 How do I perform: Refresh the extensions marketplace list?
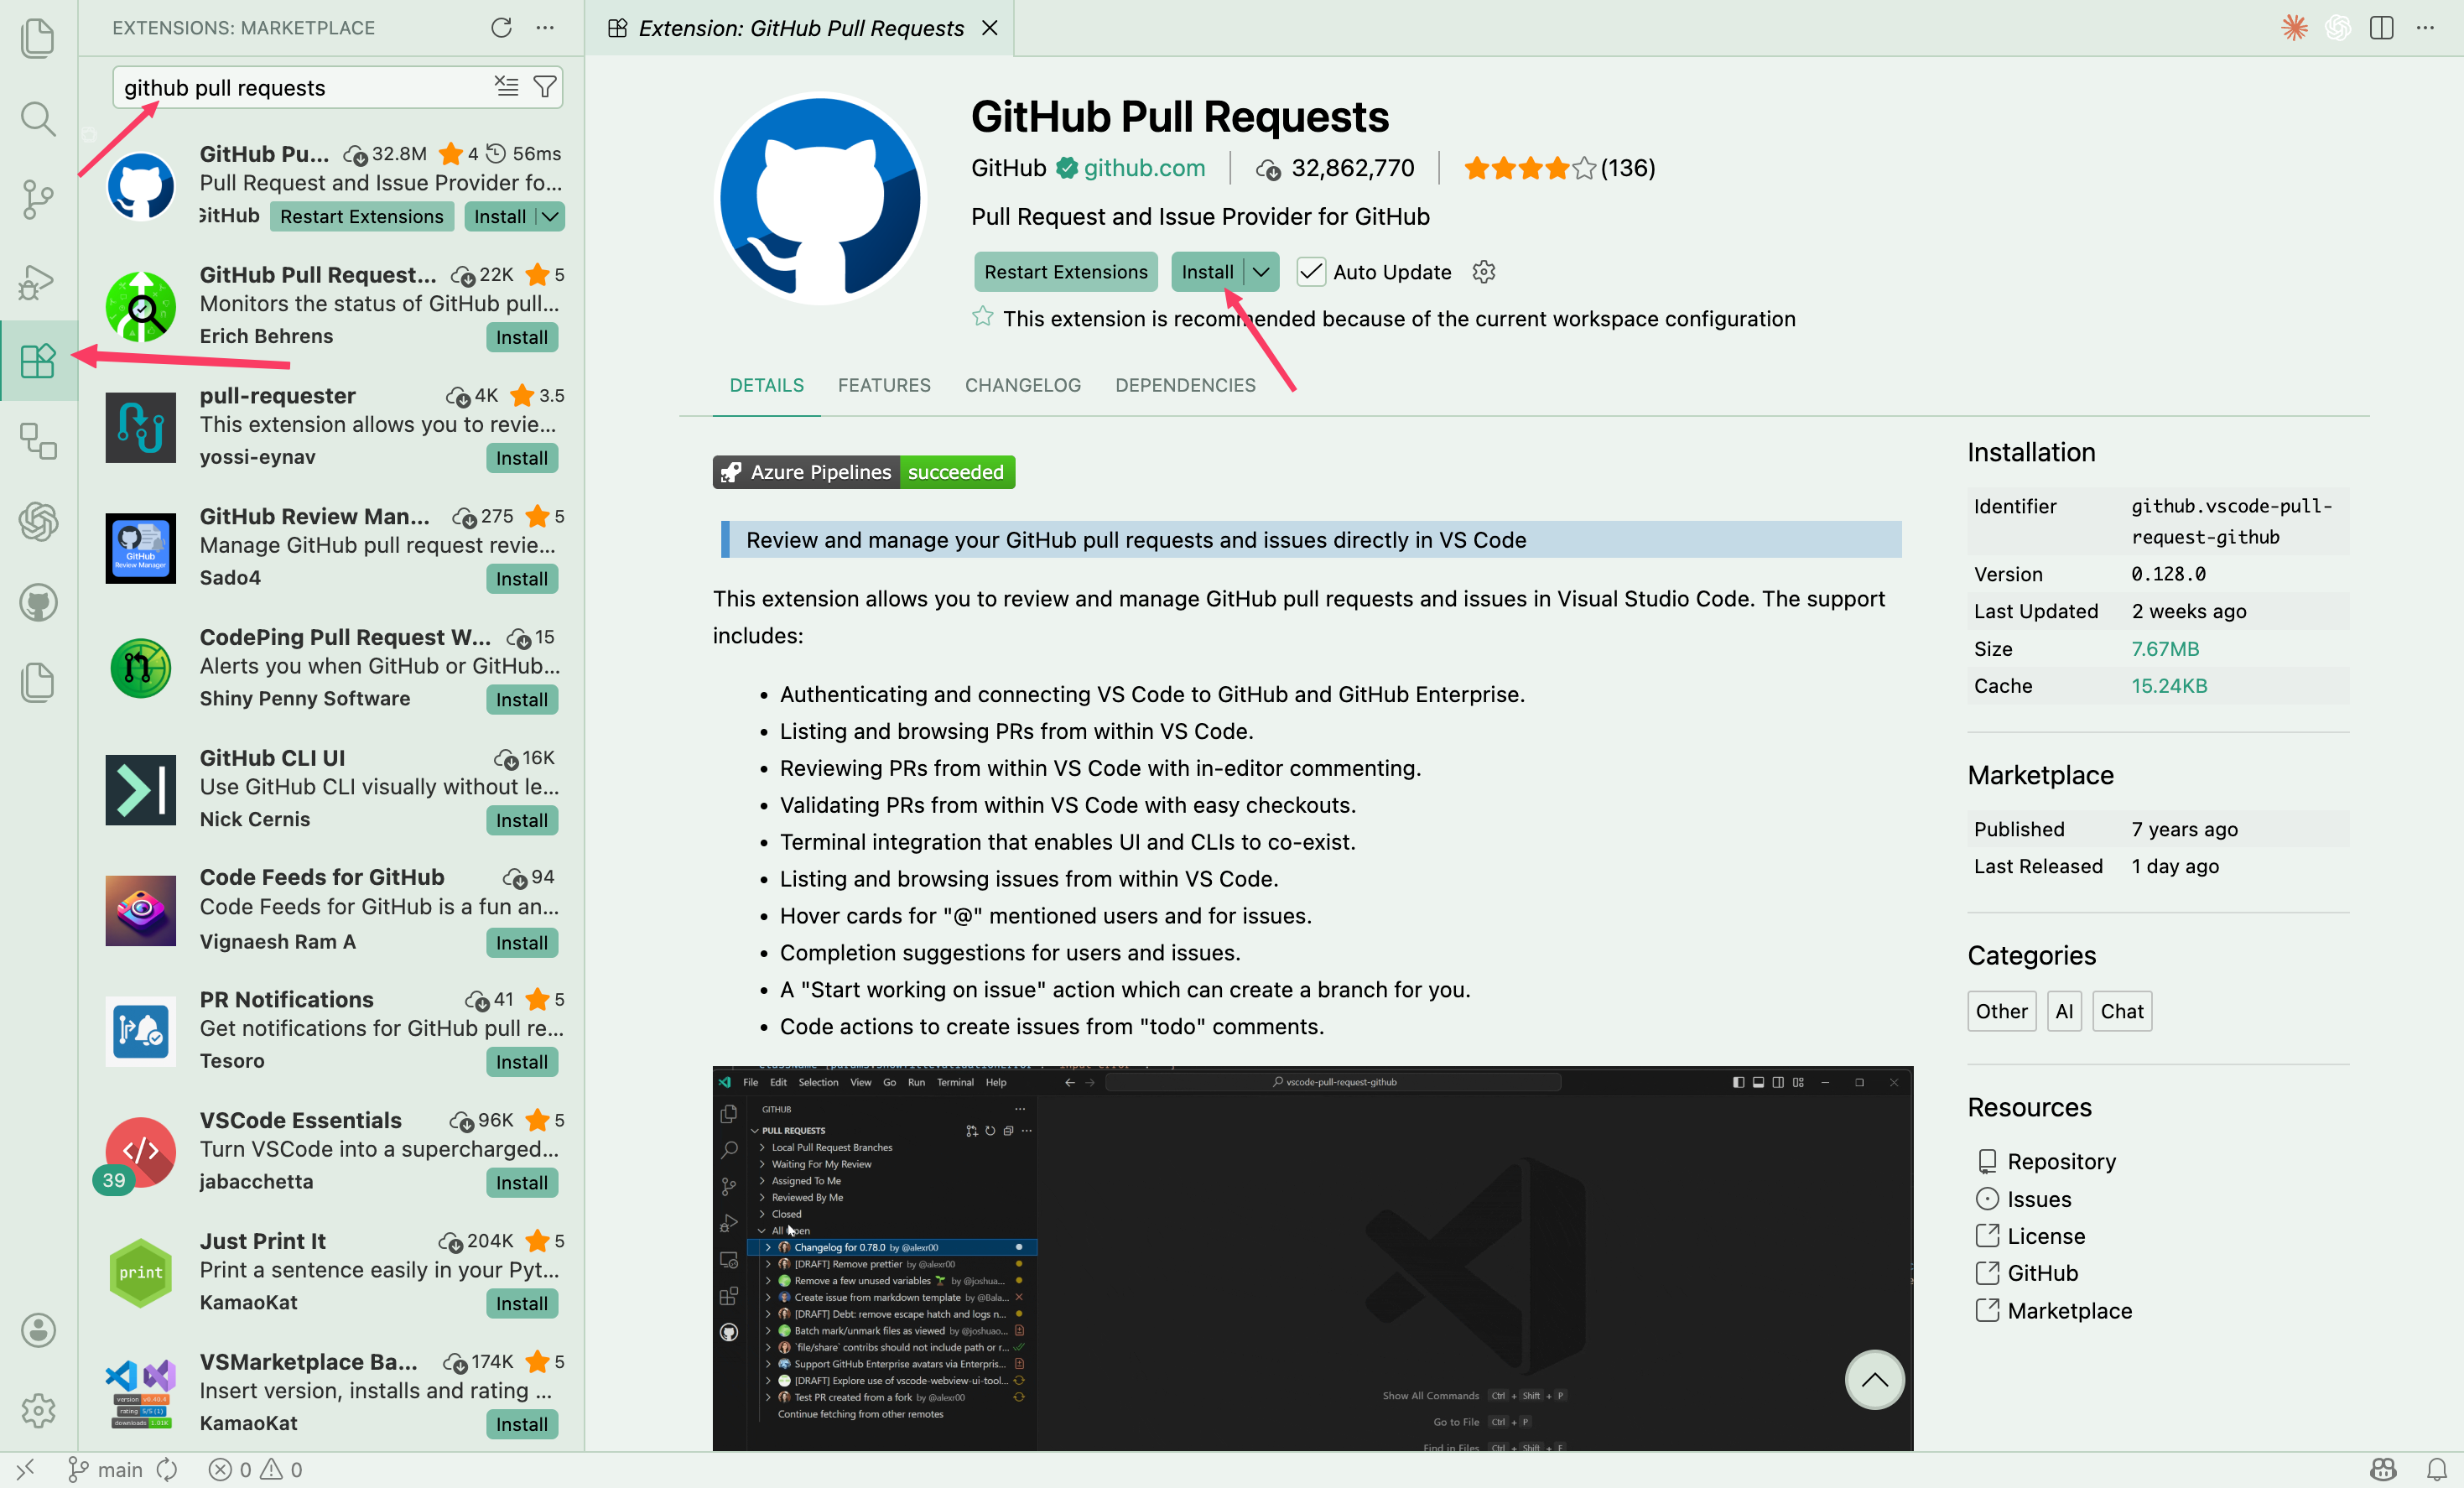coord(502,28)
